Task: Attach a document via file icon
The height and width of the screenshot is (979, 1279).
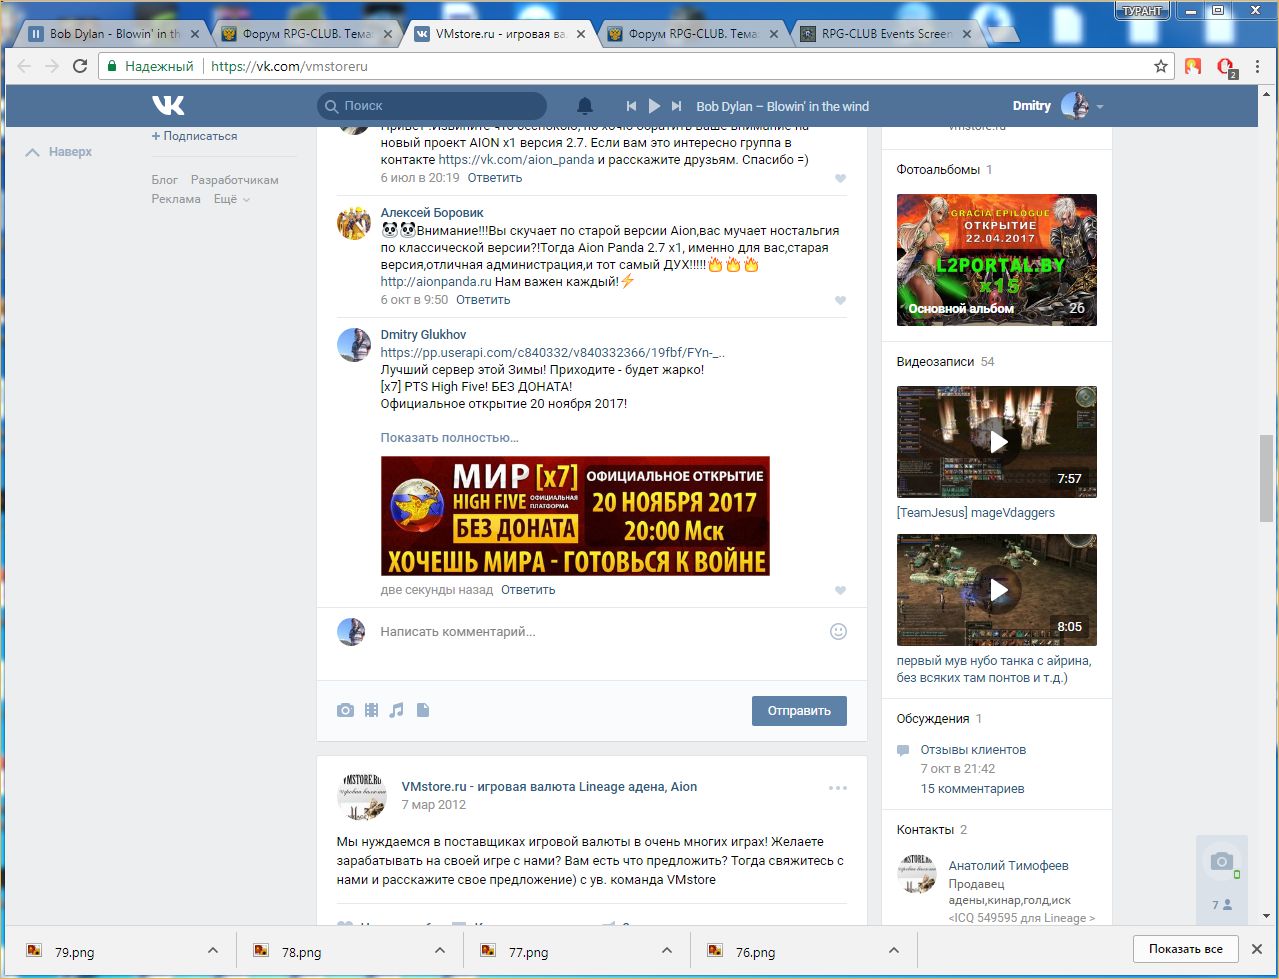Action: pyautogui.click(x=422, y=710)
